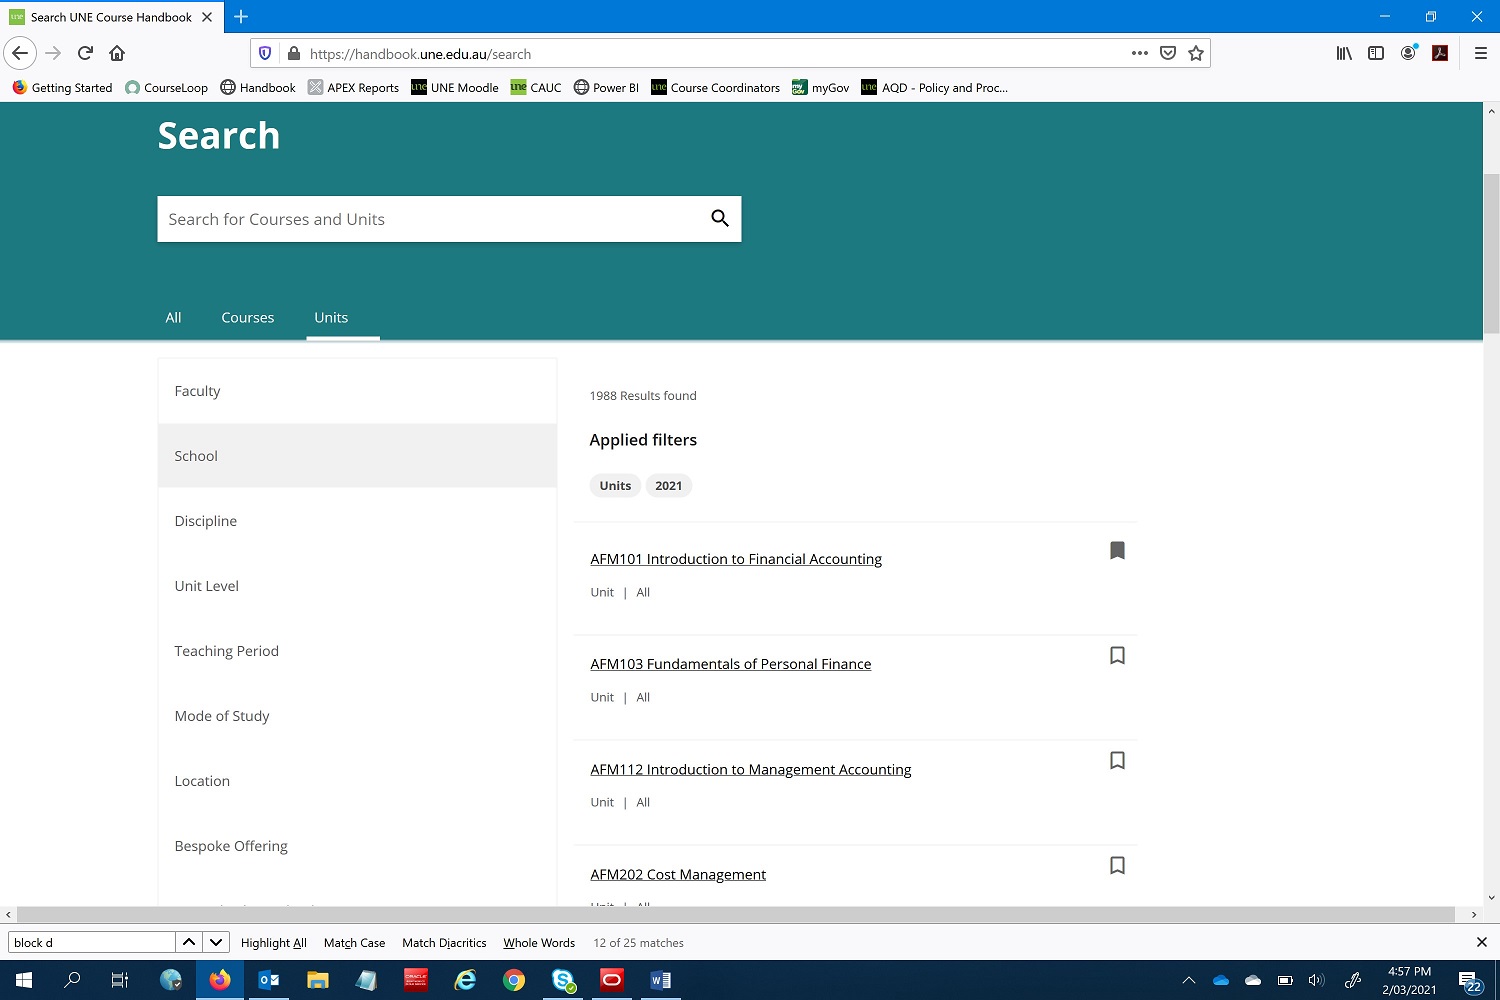The width and height of the screenshot is (1500, 1000).
Task: Go to browser home page
Action: 117,53
